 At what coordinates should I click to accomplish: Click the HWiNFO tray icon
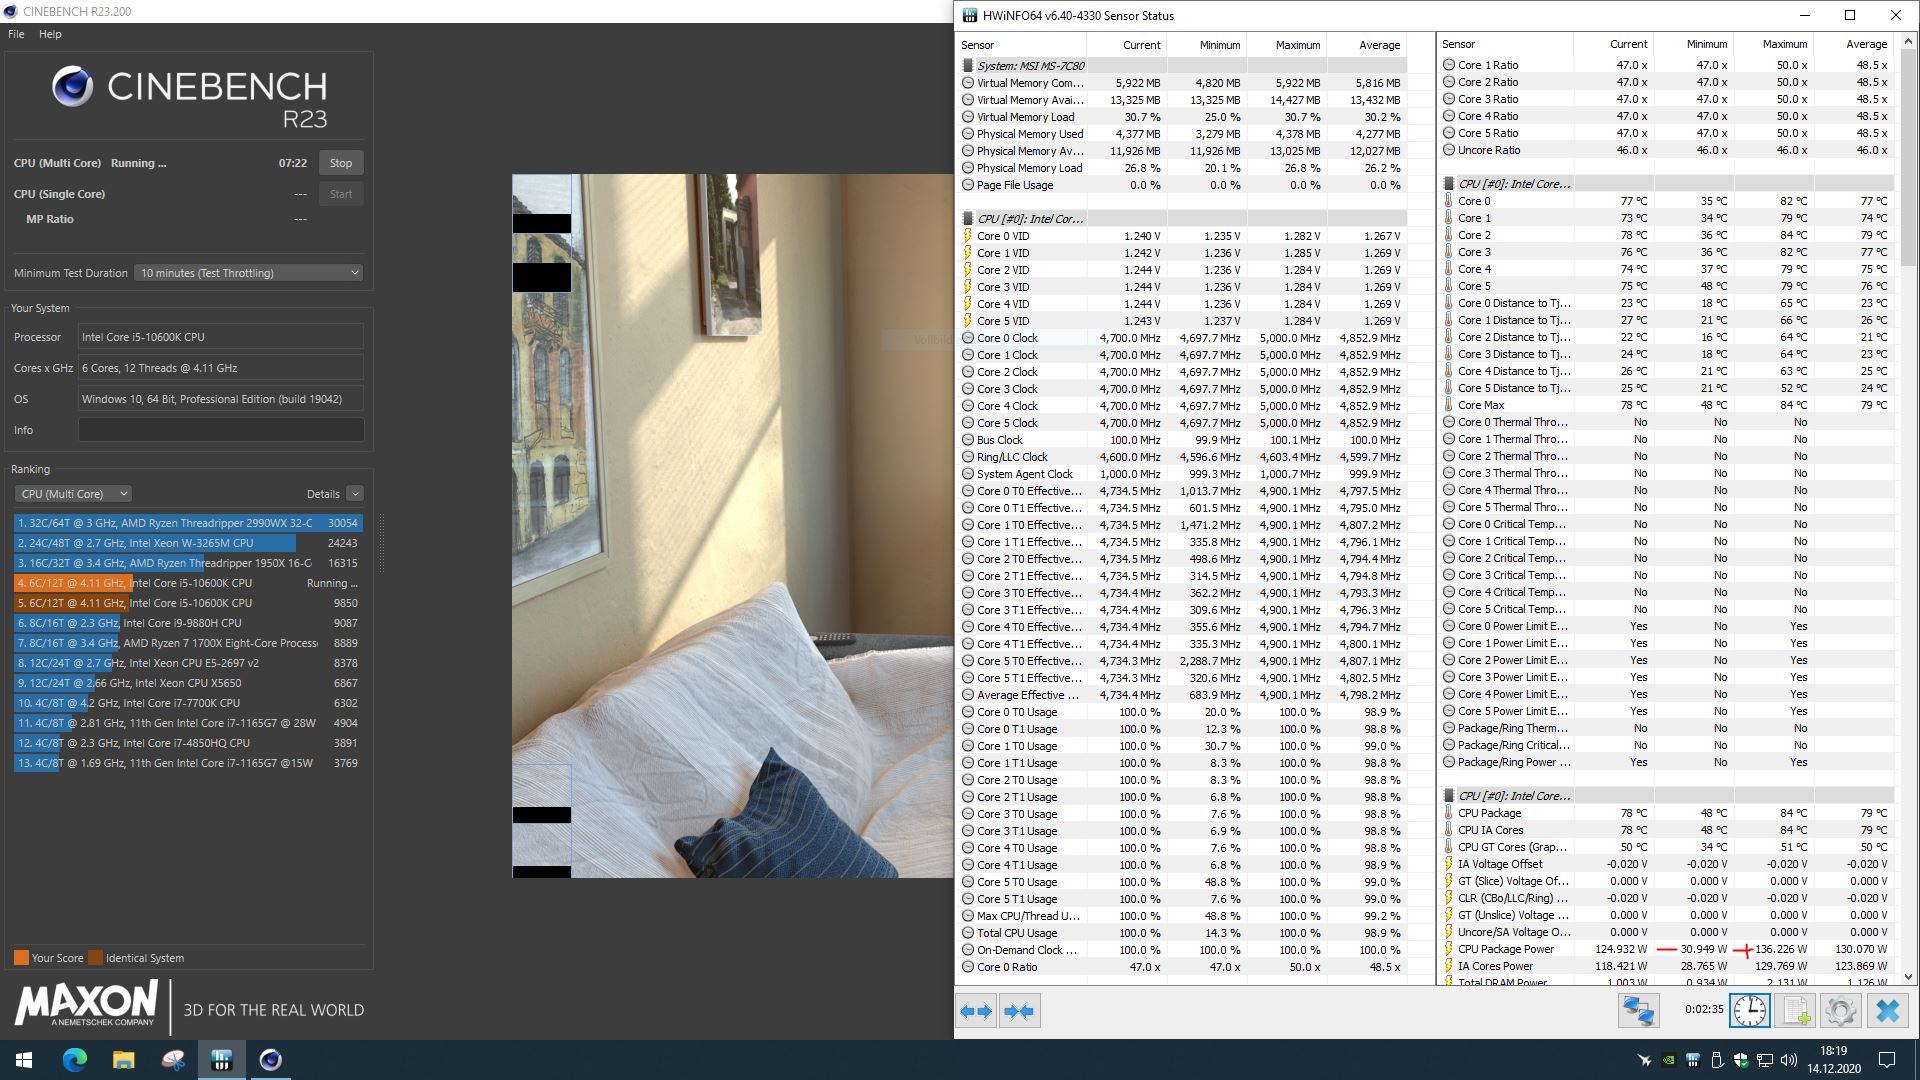click(x=1692, y=1060)
